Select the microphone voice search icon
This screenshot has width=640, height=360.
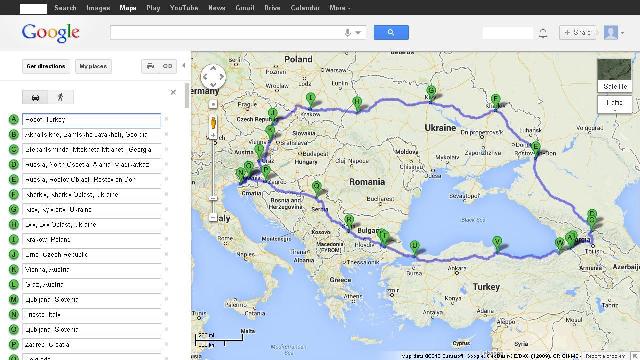347,33
